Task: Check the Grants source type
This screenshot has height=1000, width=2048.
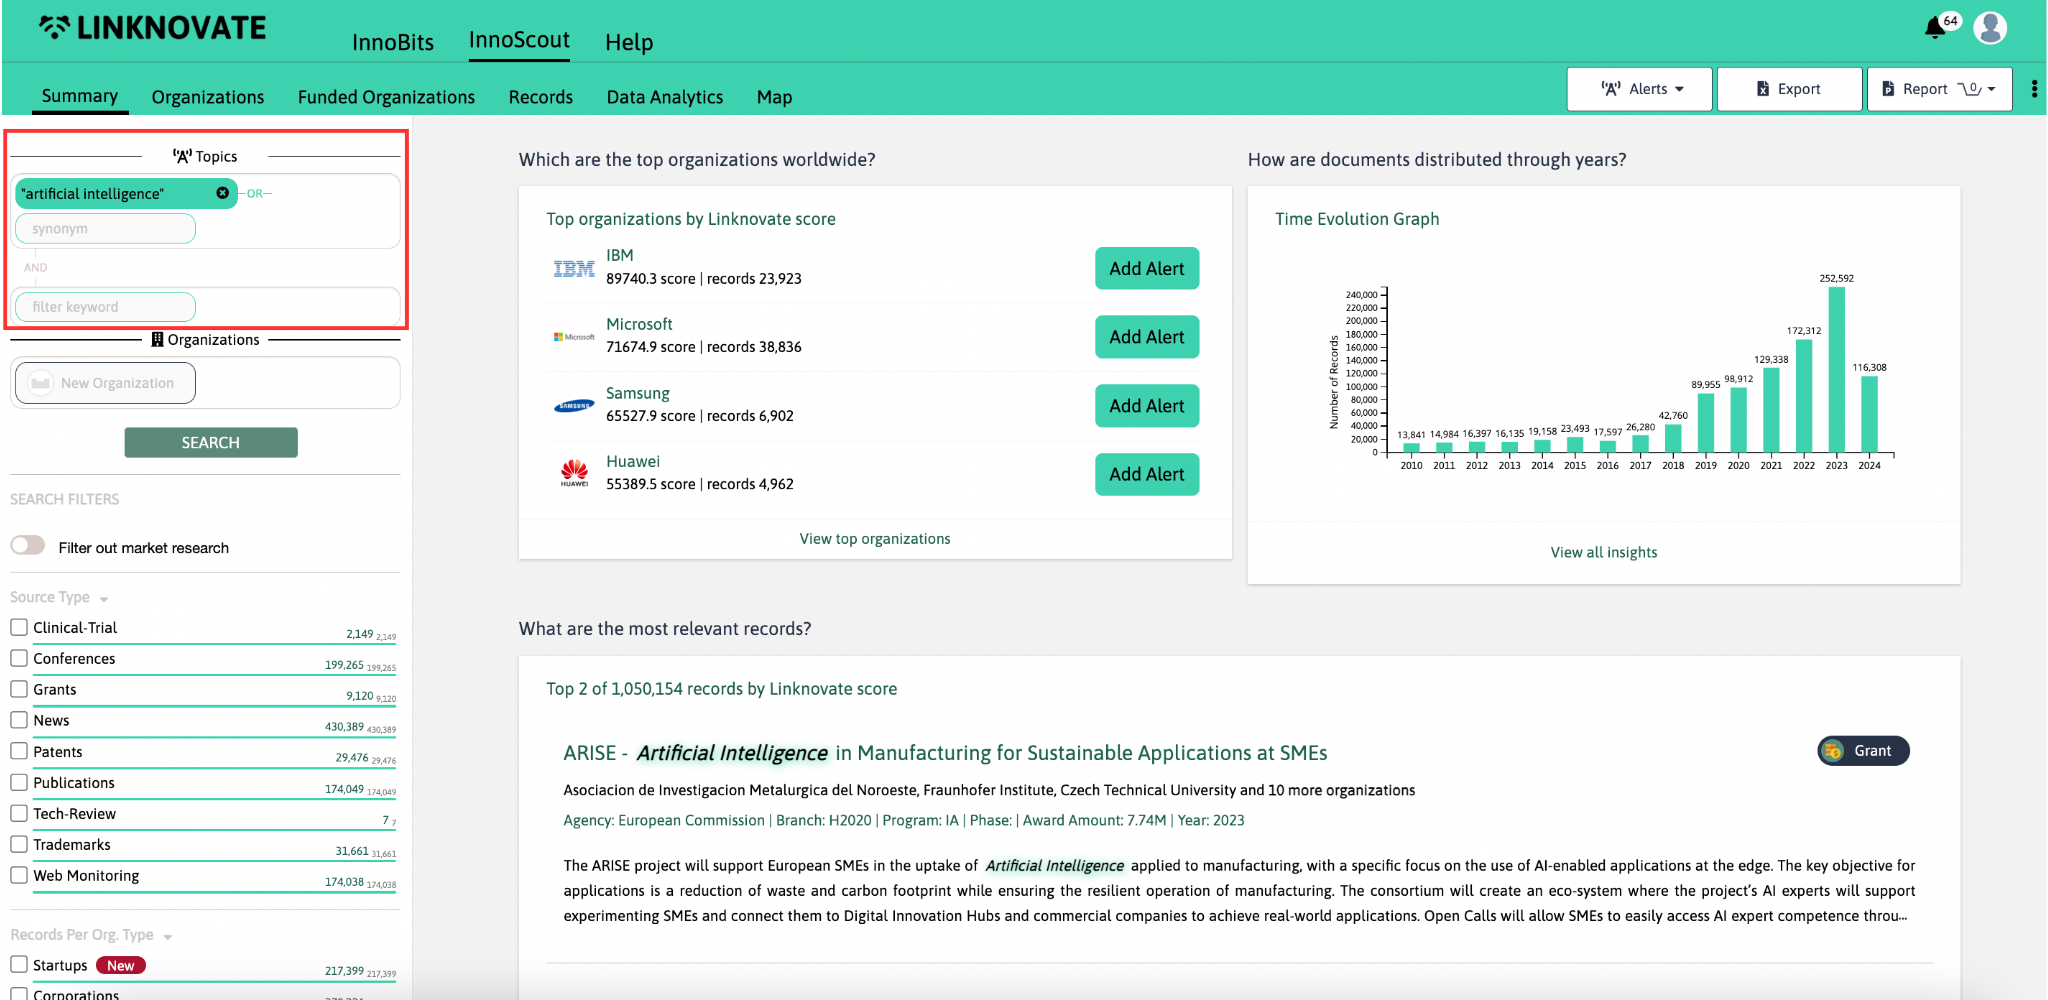Action: coord(19,689)
